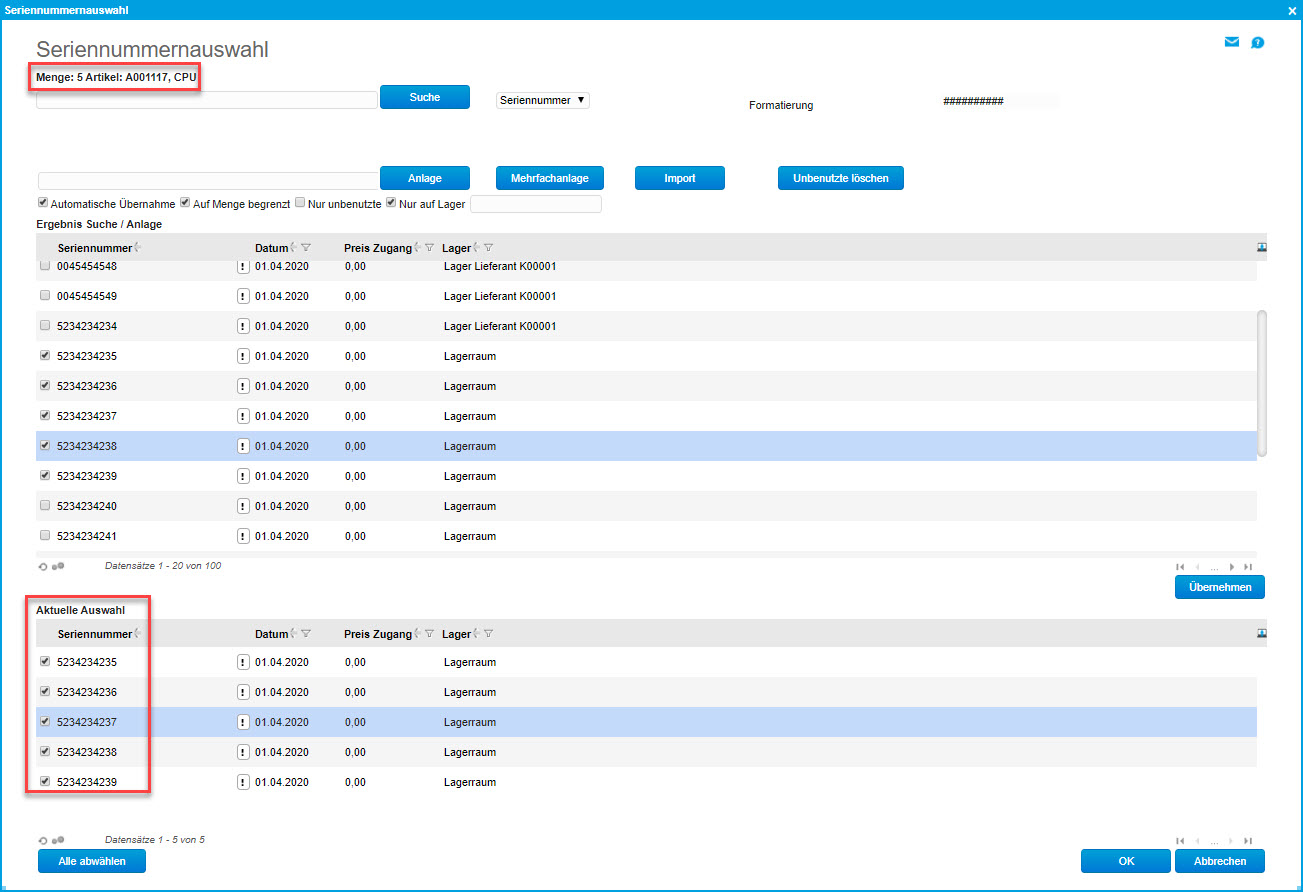
Task: Open the Seriennummer search type dropdown
Action: point(543,100)
